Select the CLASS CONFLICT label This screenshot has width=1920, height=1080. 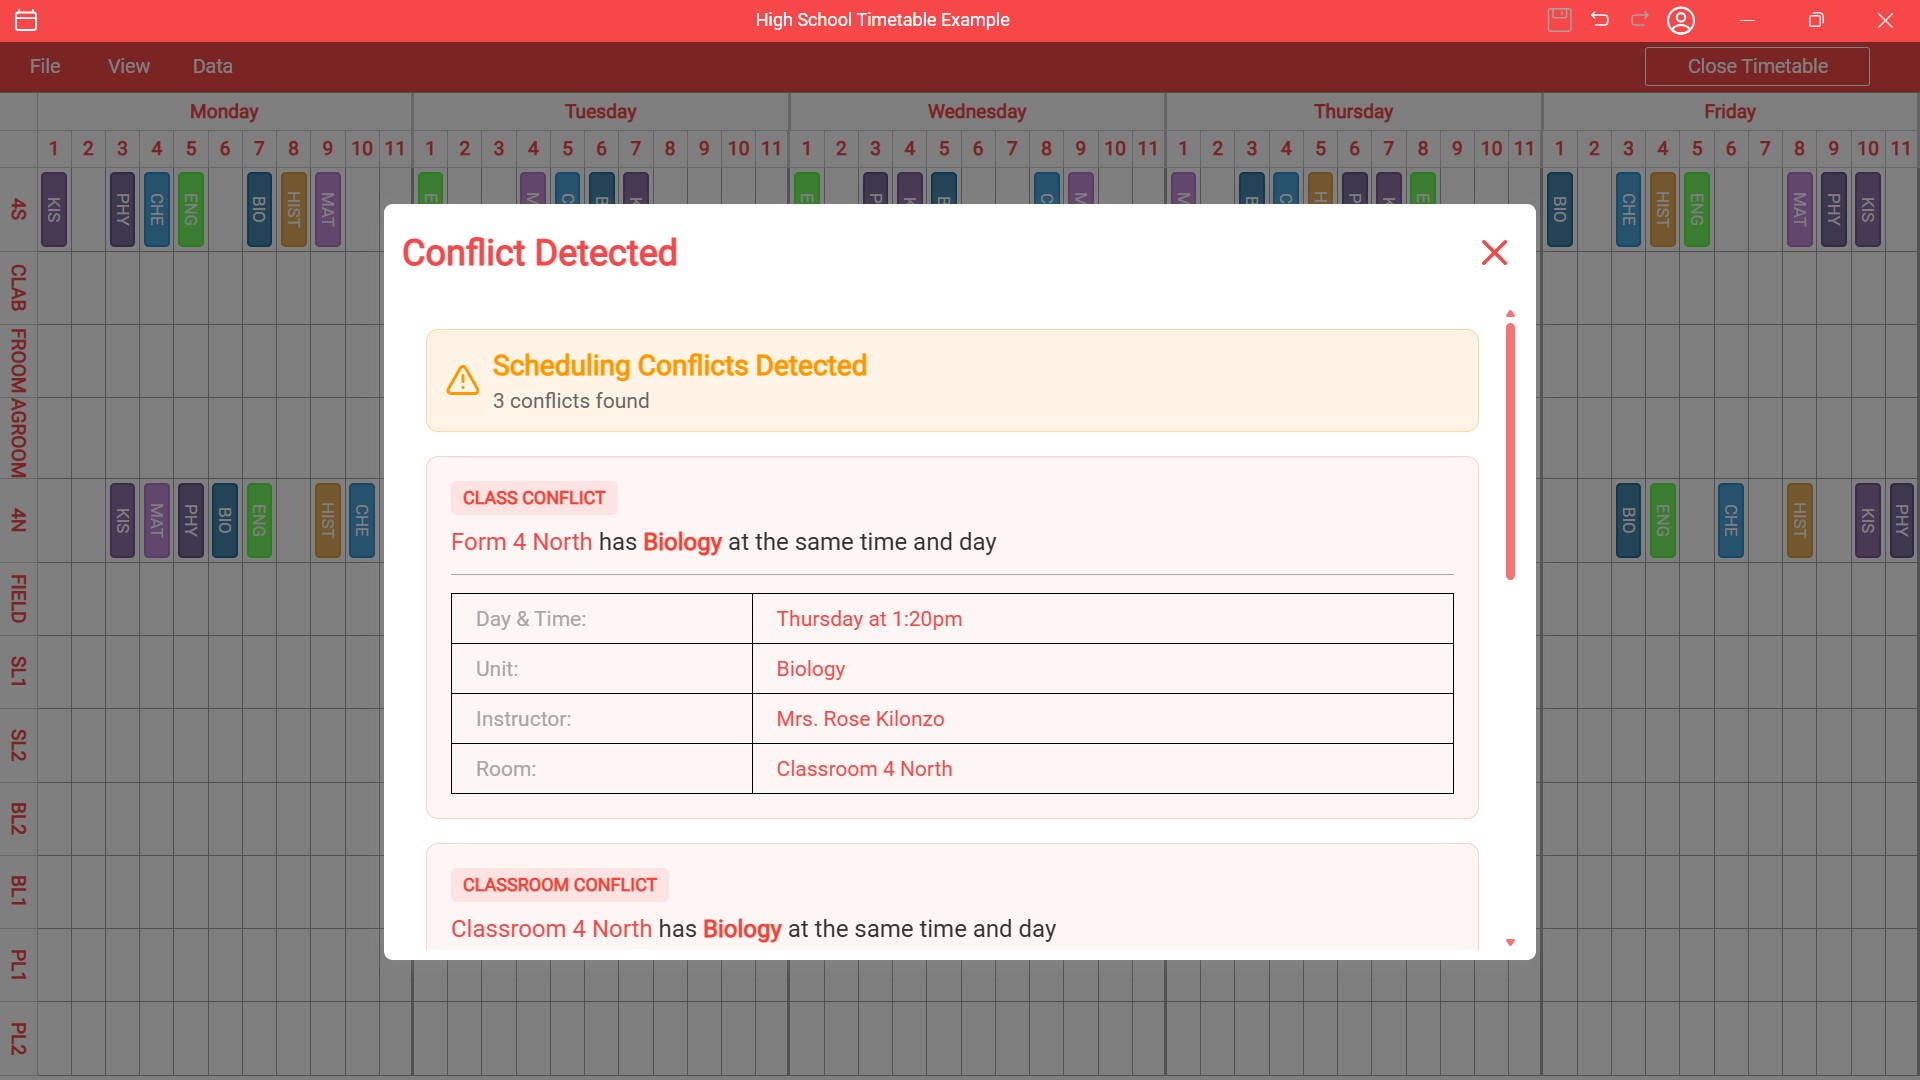coord(534,498)
